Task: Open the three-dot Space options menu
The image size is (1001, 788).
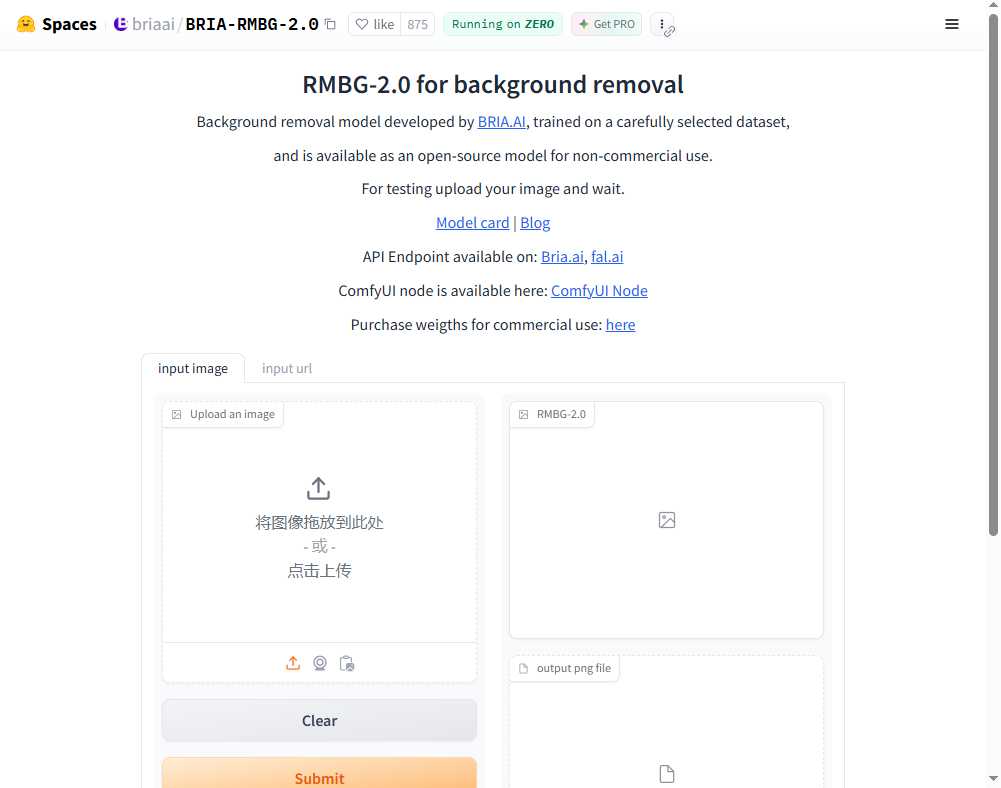Action: pyautogui.click(x=662, y=24)
